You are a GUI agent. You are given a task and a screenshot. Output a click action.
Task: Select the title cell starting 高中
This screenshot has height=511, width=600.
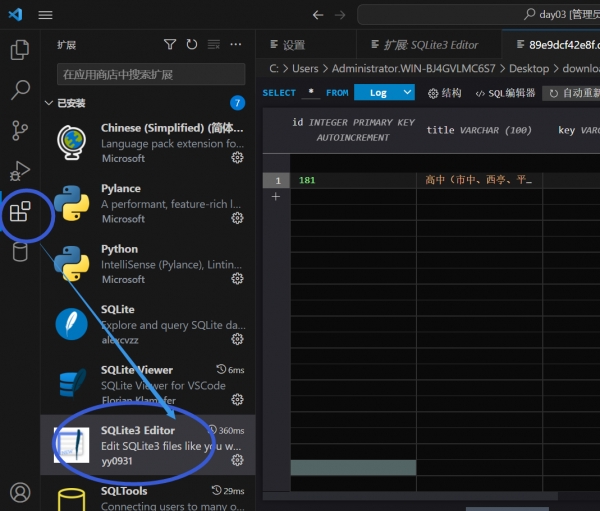point(479,180)
